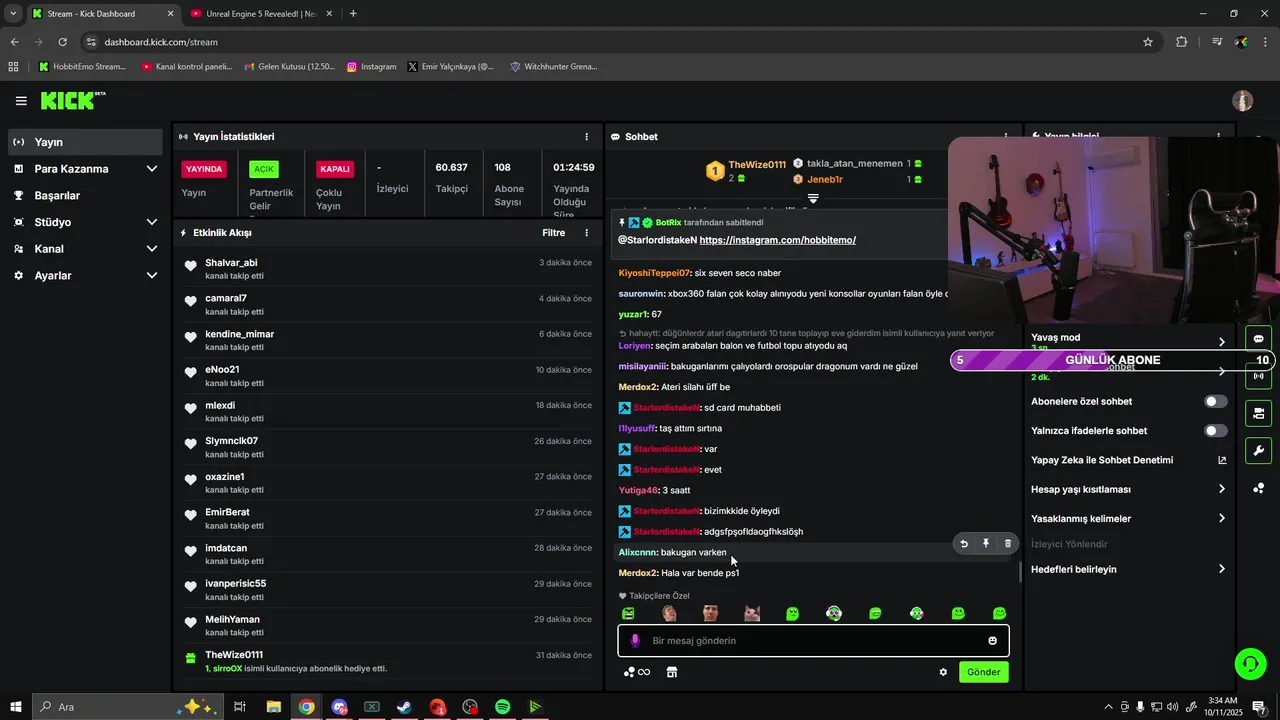Reply to the Alixcnnn chat message
This screenshot has height=720, width=1280.
pyautogui.click(x=964, y=544)
